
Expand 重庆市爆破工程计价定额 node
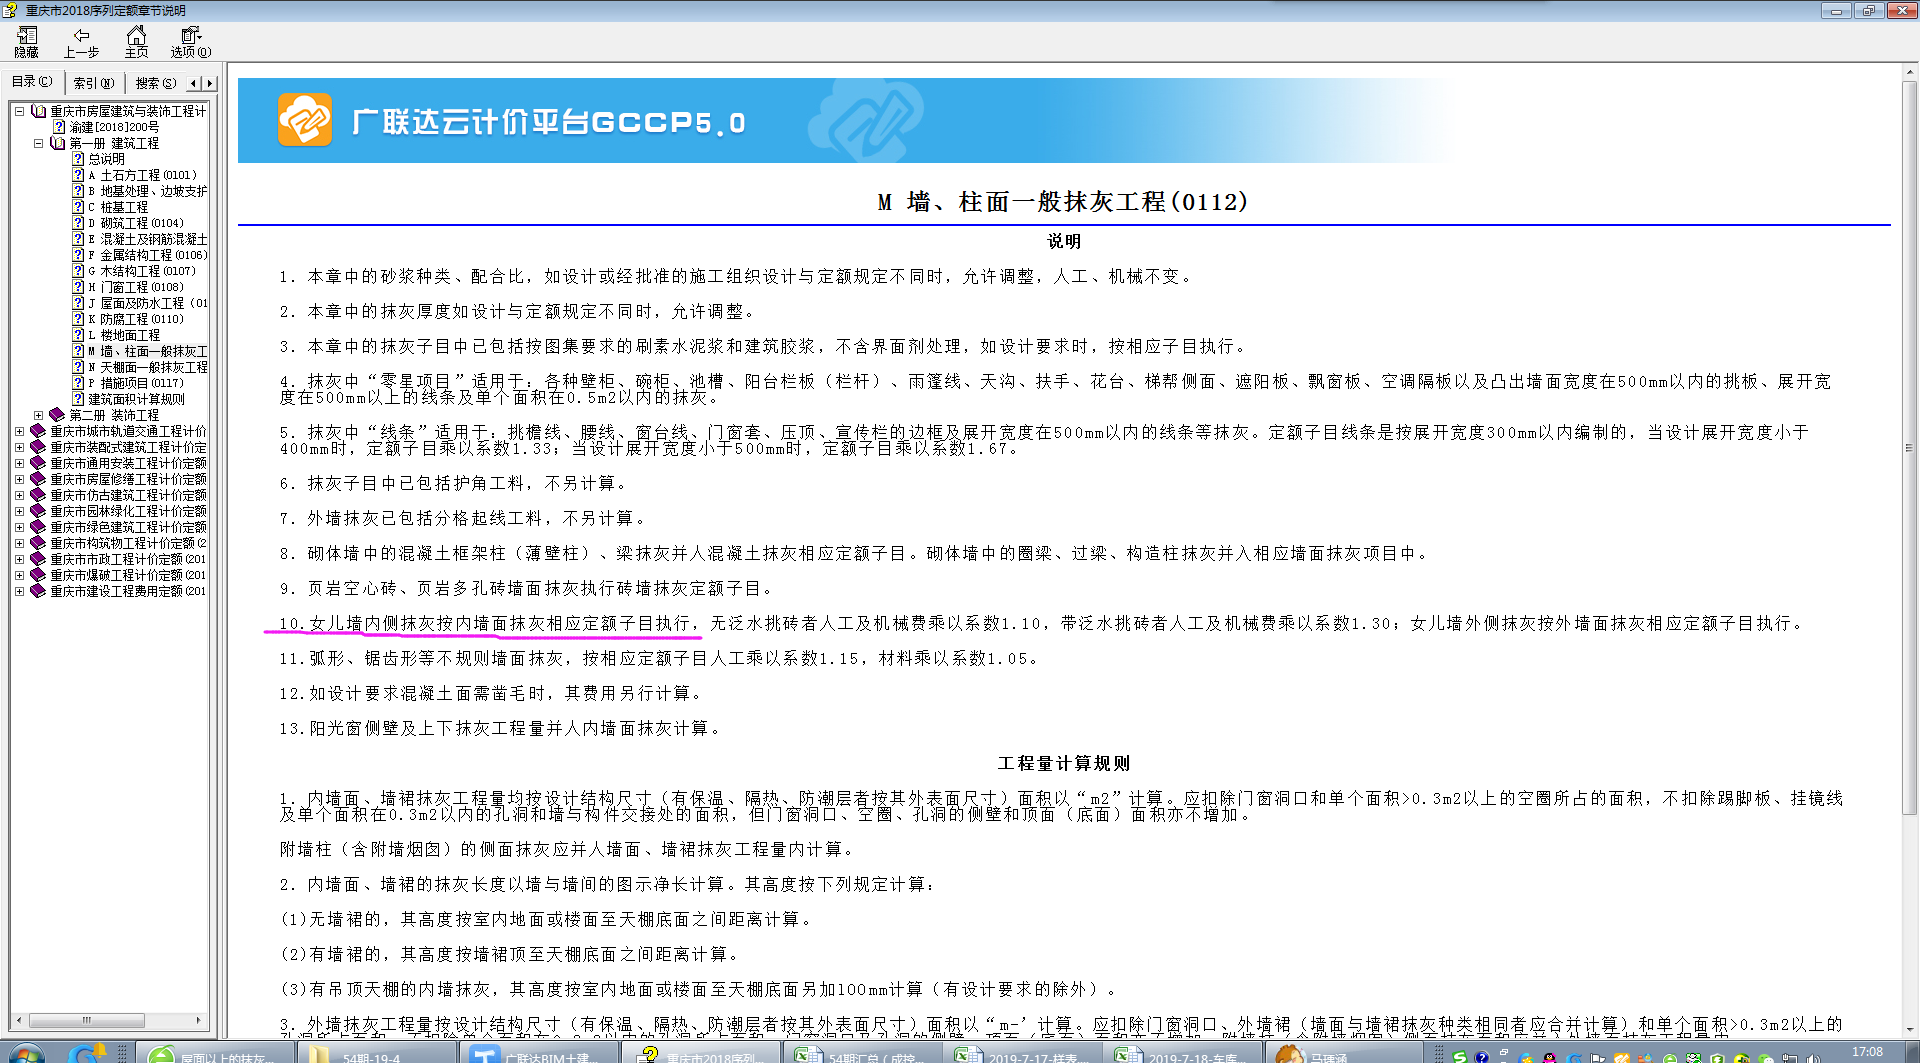19,575
